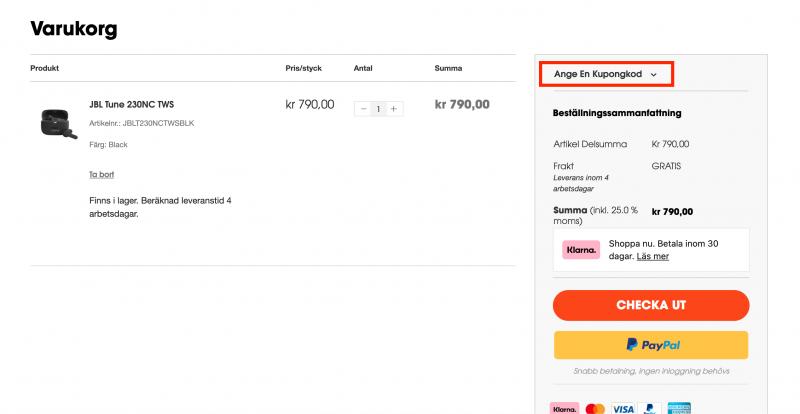The image size is (800, 414).
Task: Click the Summa inkl. 25.0 % moms label
Action: 595,215
